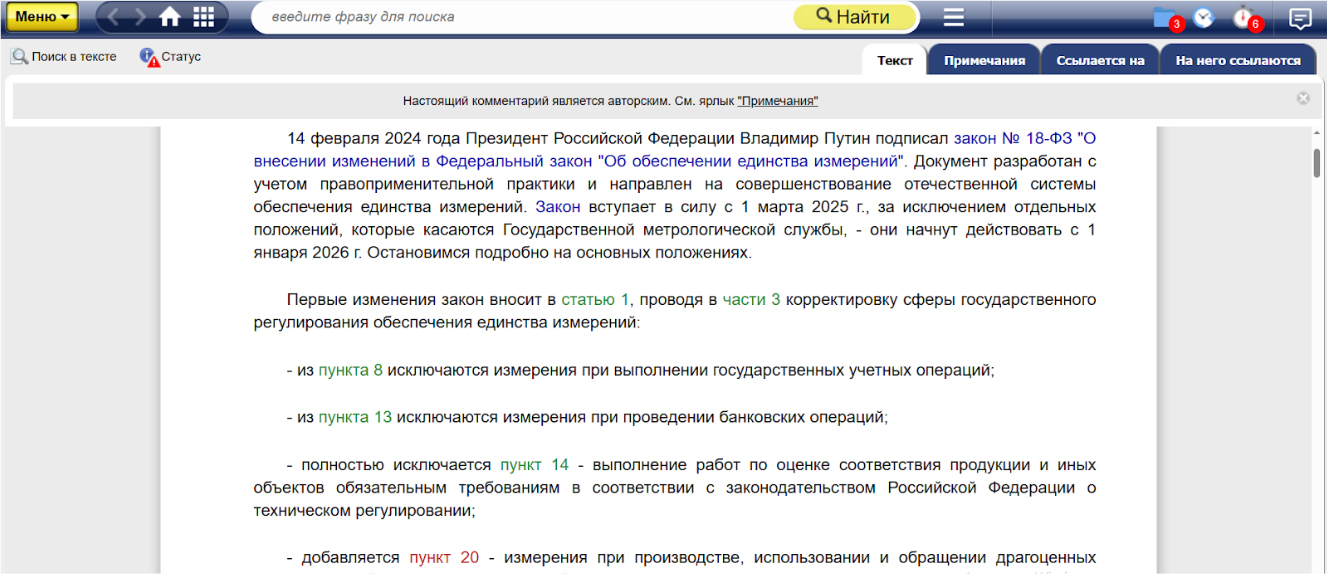Focus the search phrase input field
This screenshot has width=1327, height=581.
click(520, 17)
